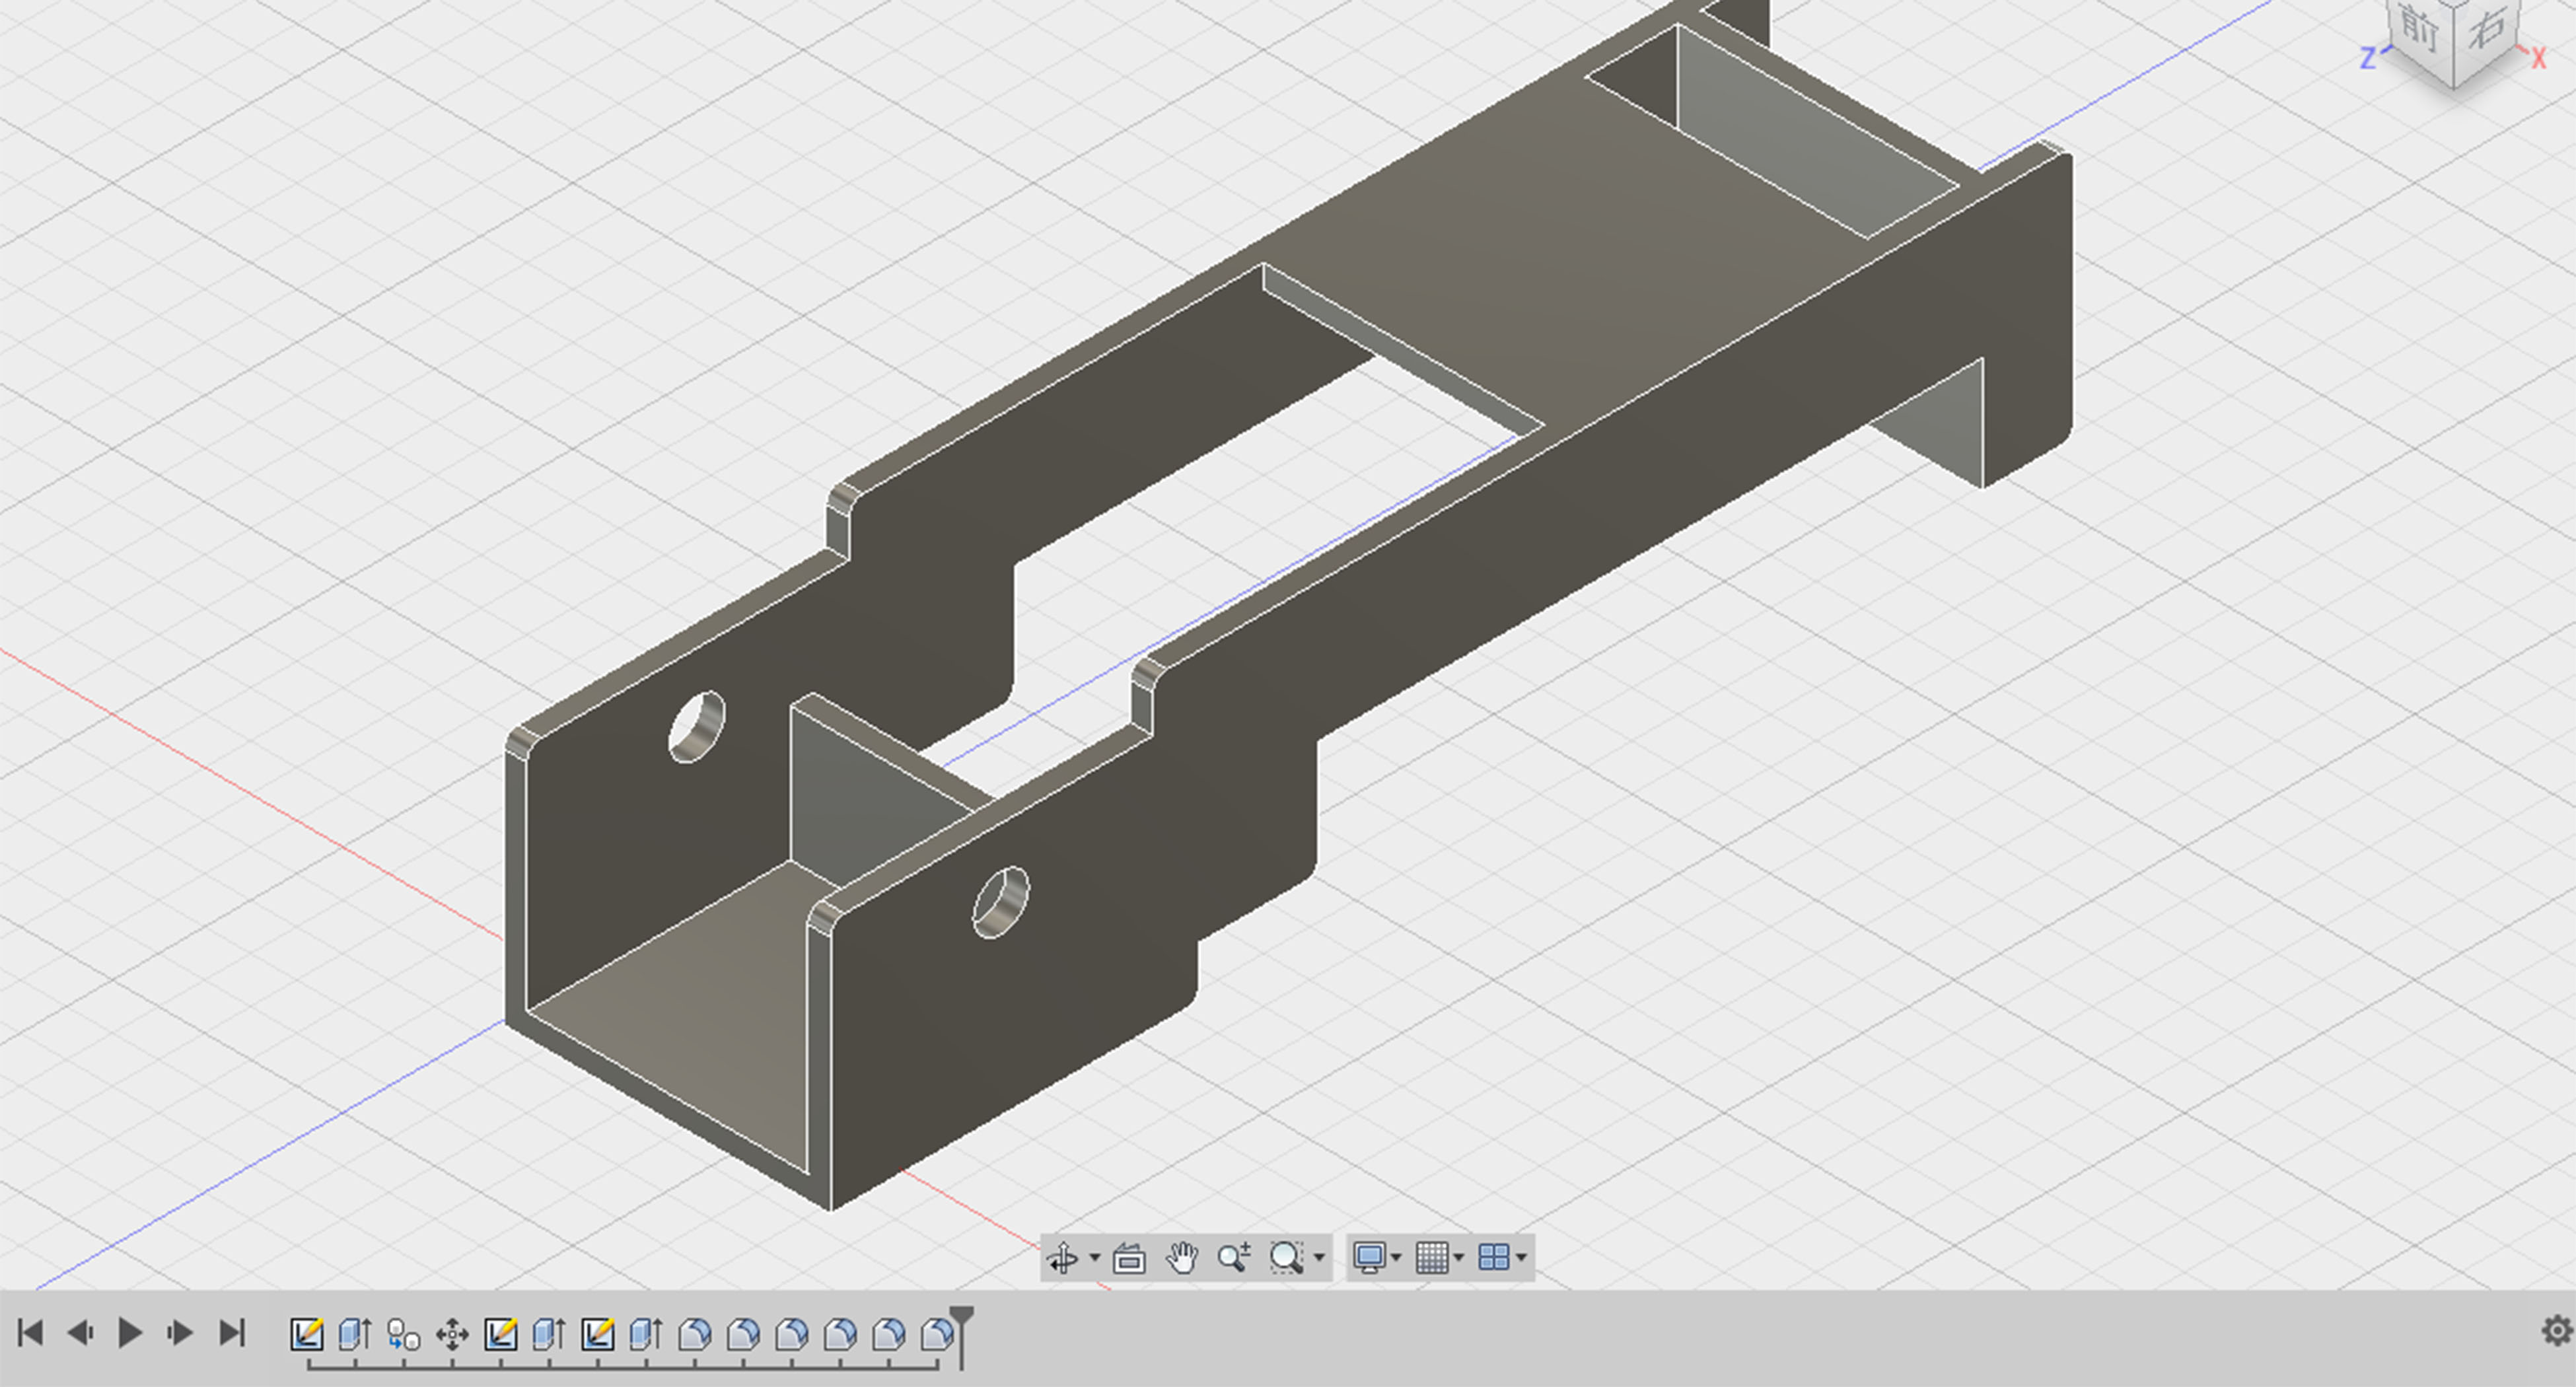Screen dimensions: 2576x1387
Task: Jump to the timeline beginning
Action: pos(30,1333)
